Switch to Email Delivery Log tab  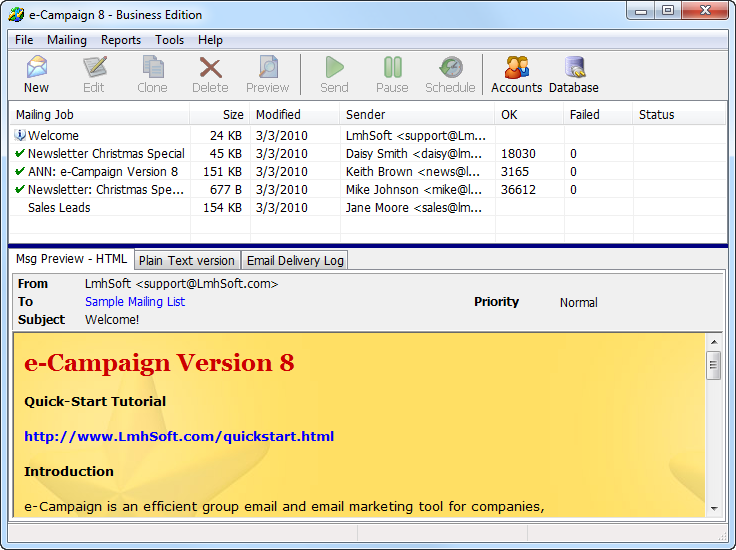295,260
